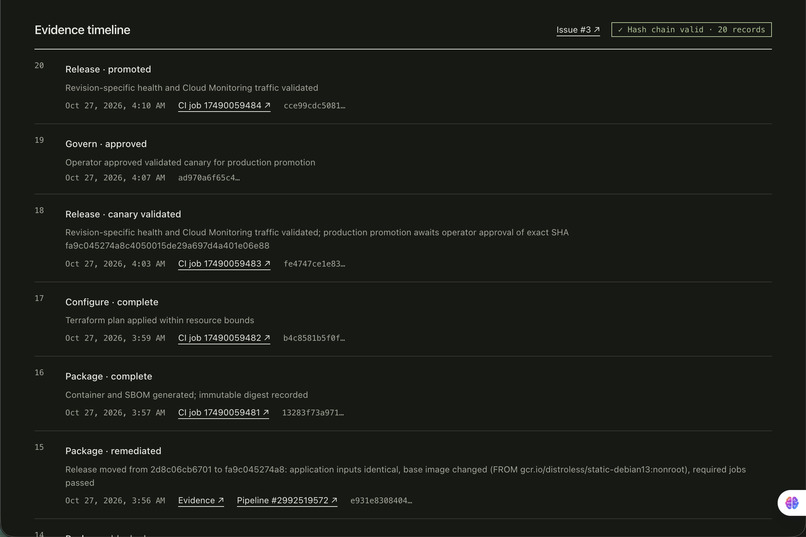Click record number 20
This screenshot has width=806, height=537.
tap(39, 66)
